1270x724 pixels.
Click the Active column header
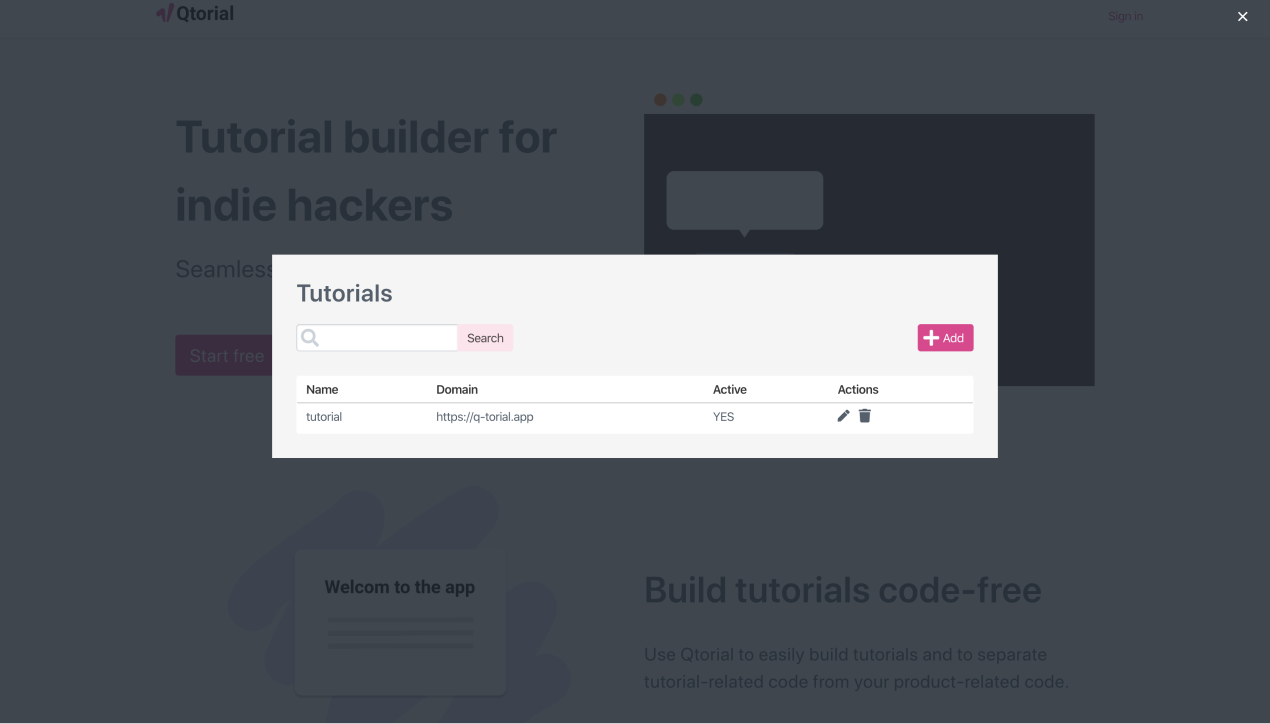730,390
